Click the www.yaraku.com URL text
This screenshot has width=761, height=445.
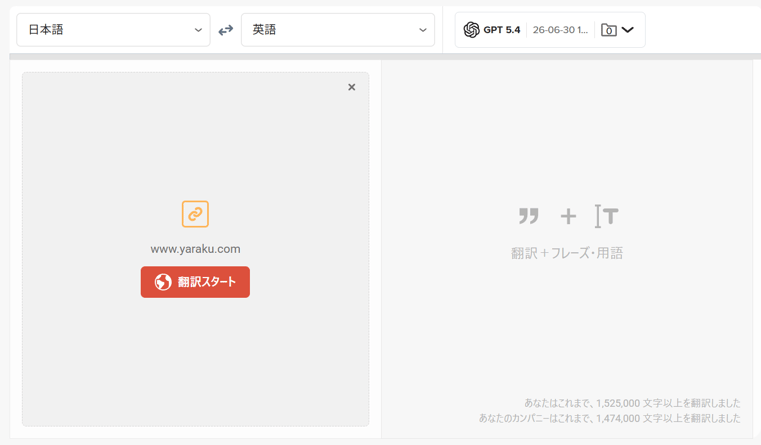pyautogui.click(x=195, y=249)
